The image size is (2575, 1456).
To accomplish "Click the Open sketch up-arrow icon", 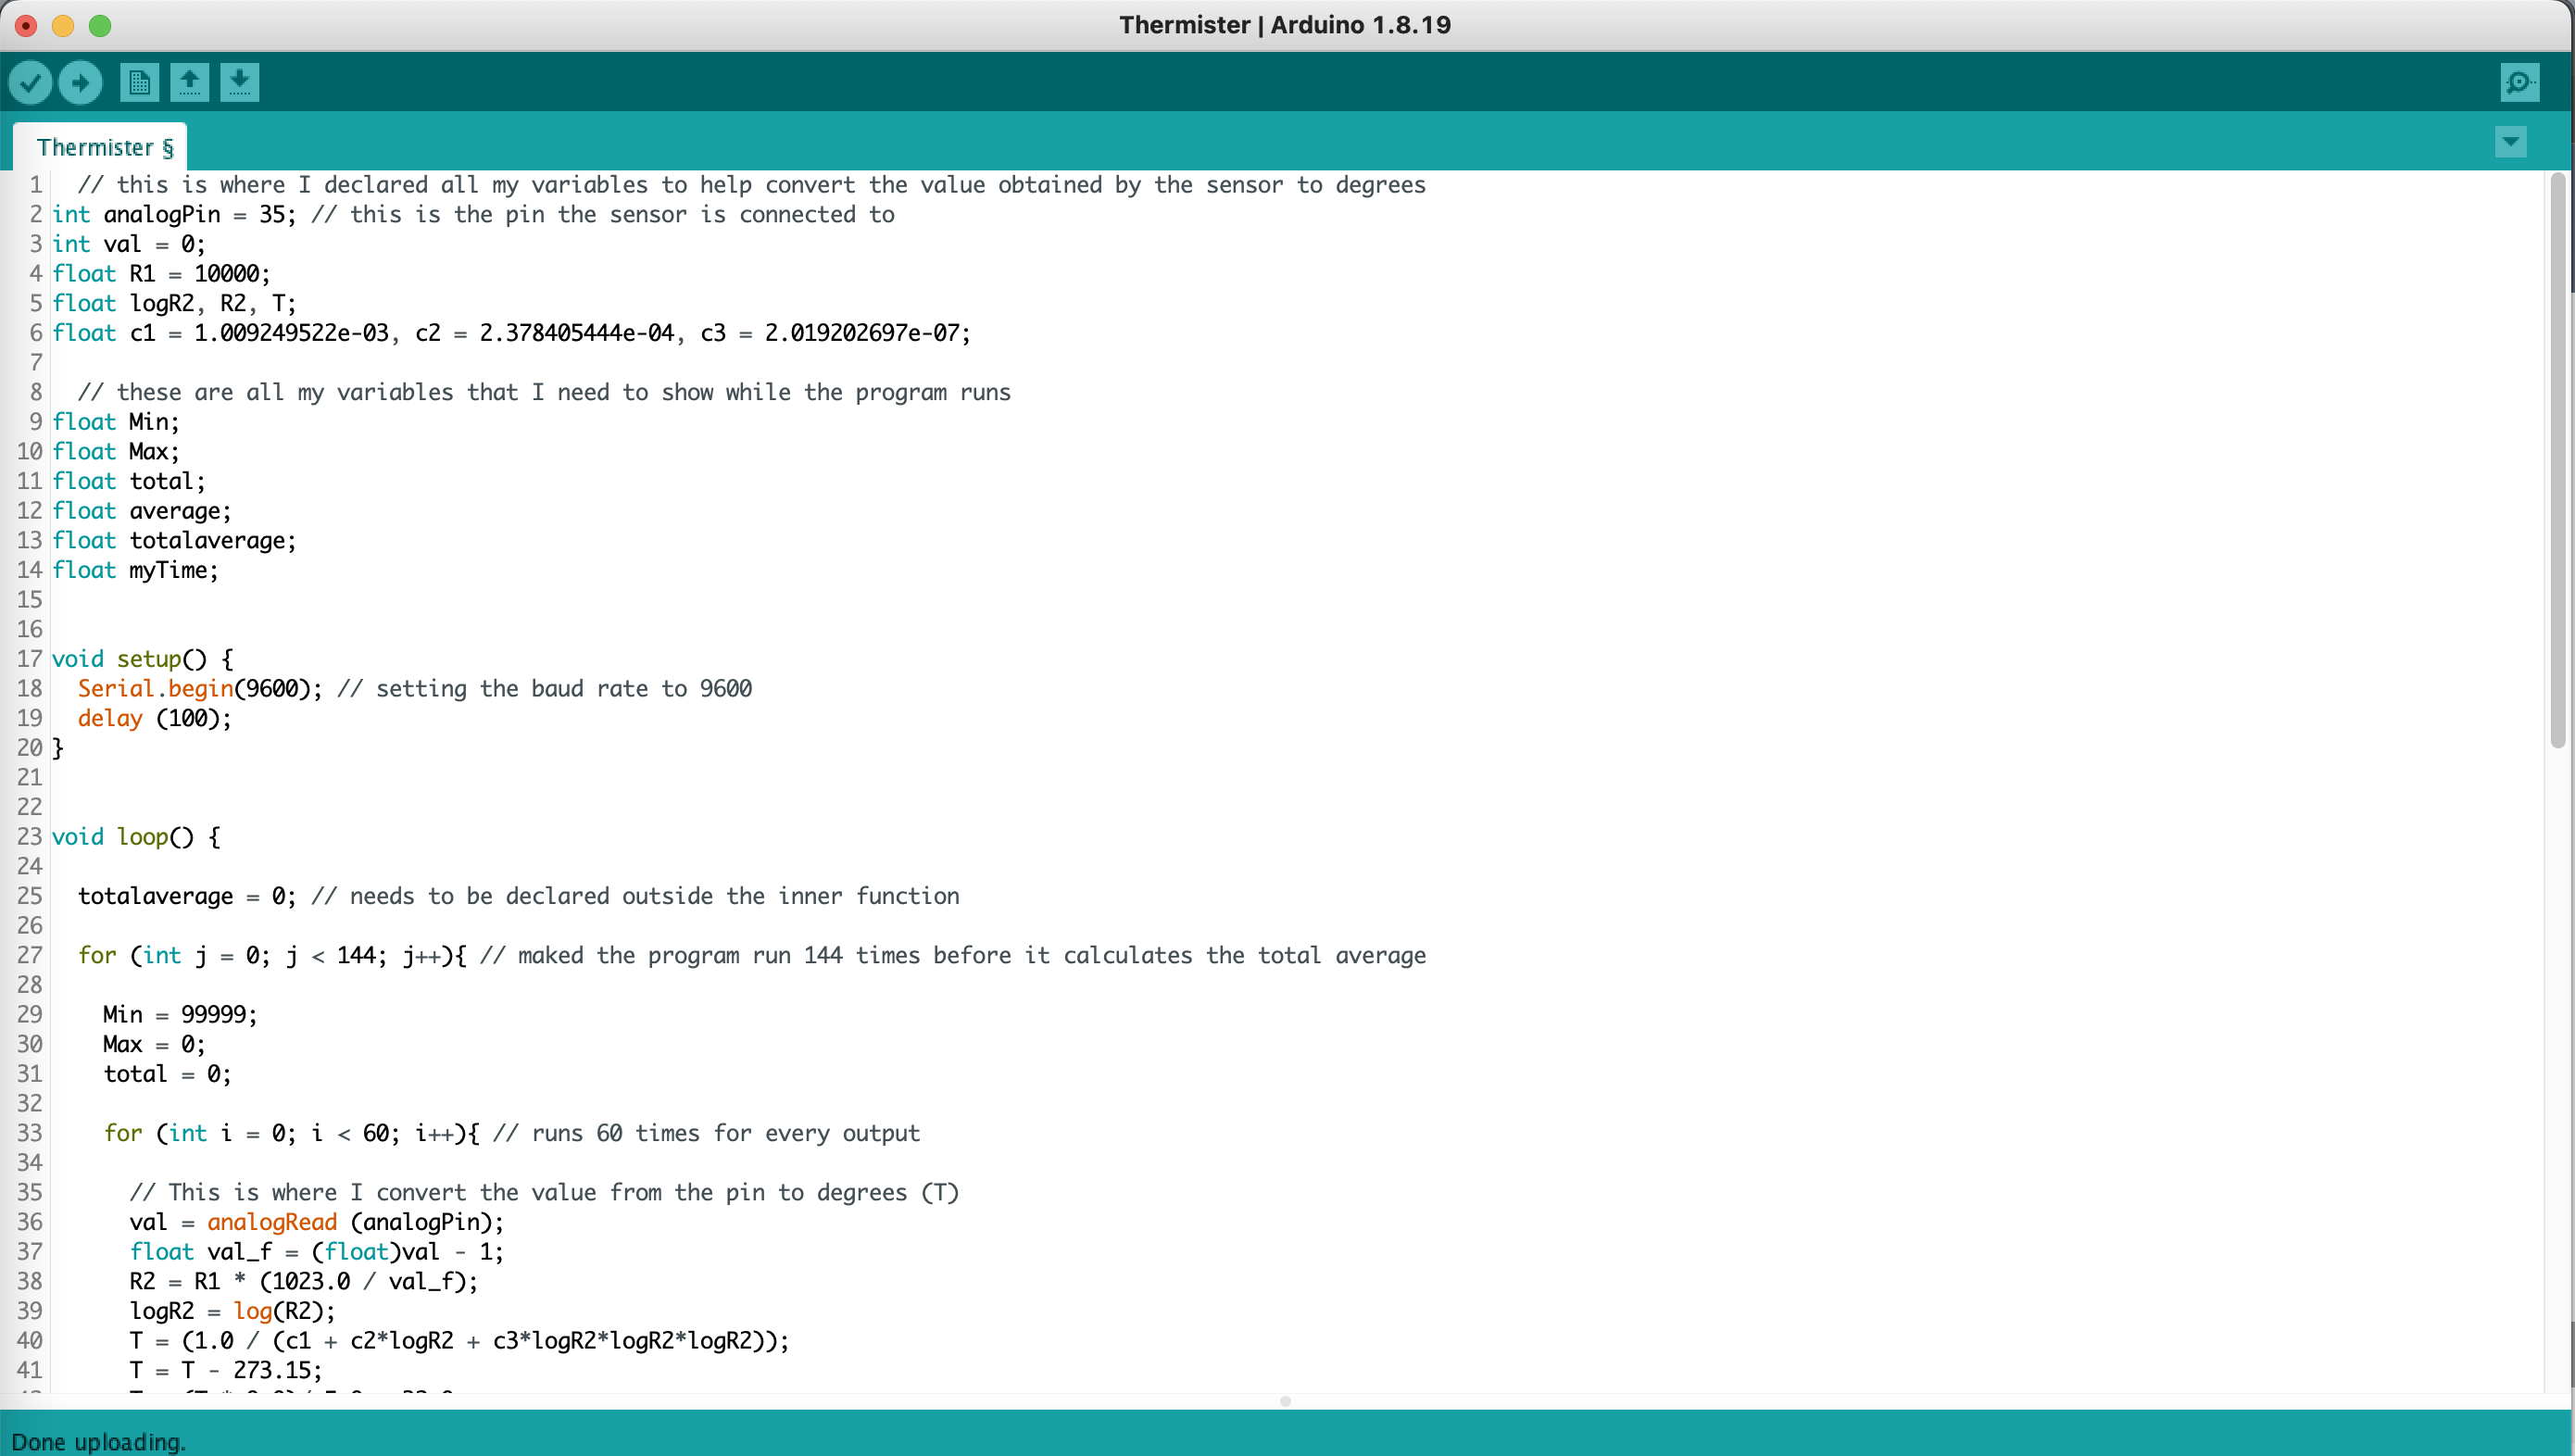I will pyautogui.click(x=189, y=82).
